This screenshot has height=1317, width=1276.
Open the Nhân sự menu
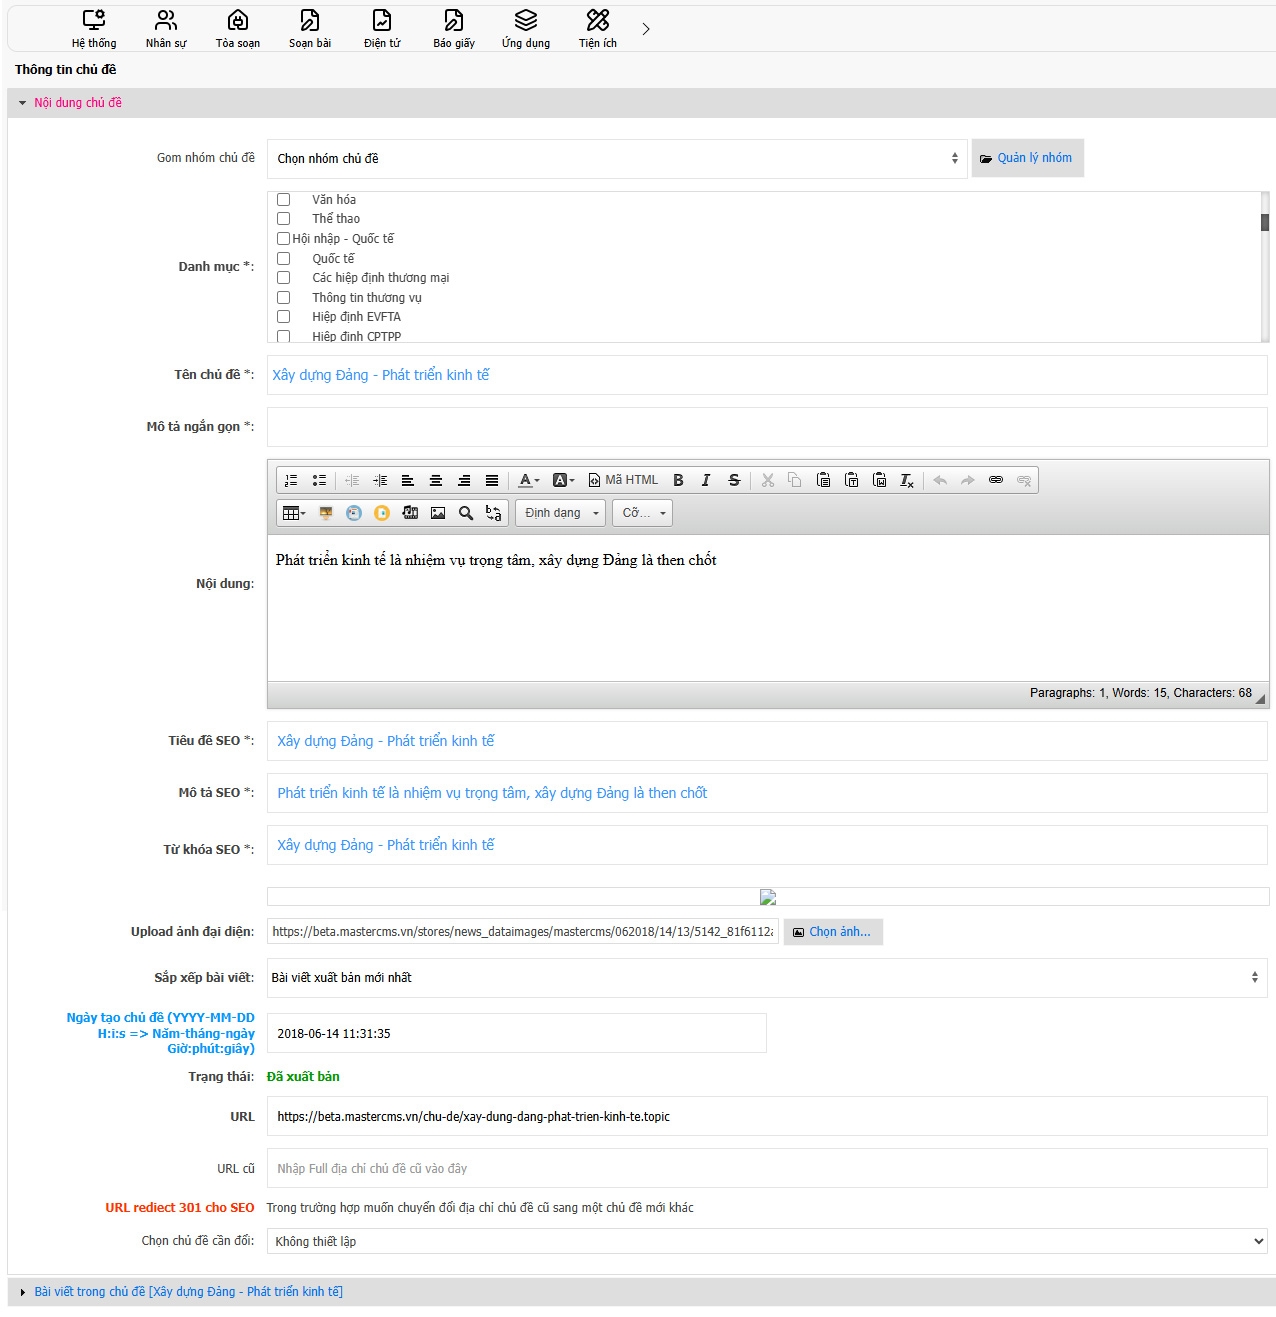point(166,29)
